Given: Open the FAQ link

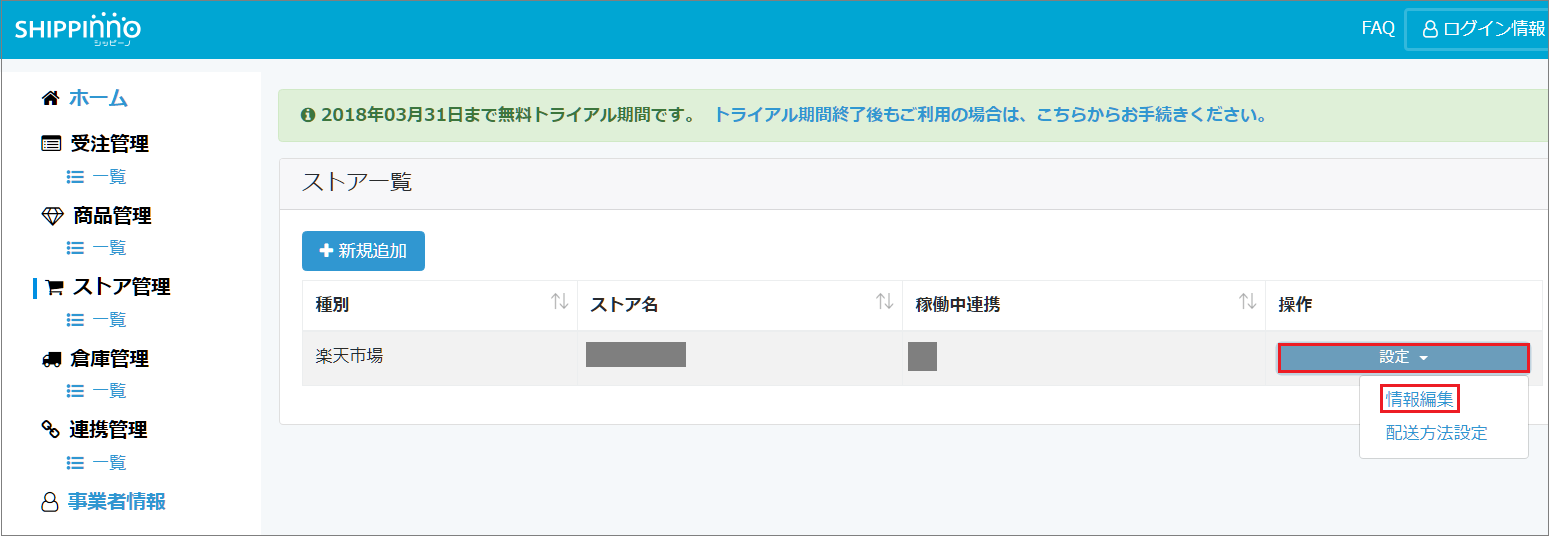Looking at the screenshot, I should (1378, 28).
